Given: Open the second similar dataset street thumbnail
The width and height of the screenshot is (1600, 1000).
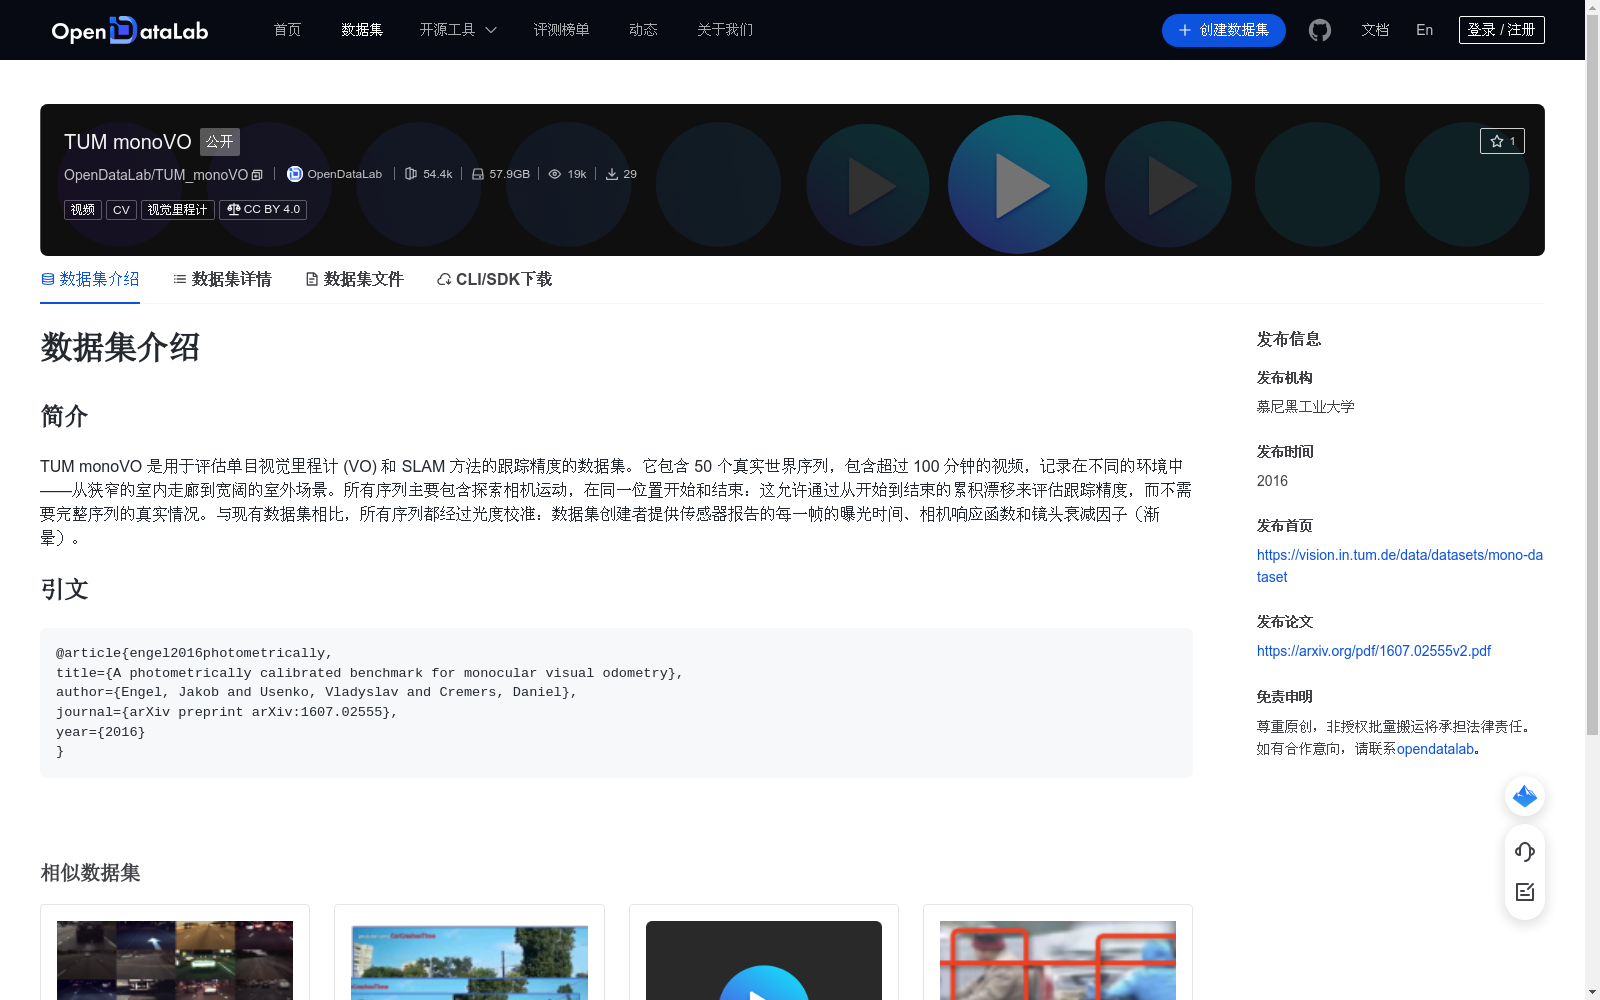Looking at the screenshot, I should [469, 962].
